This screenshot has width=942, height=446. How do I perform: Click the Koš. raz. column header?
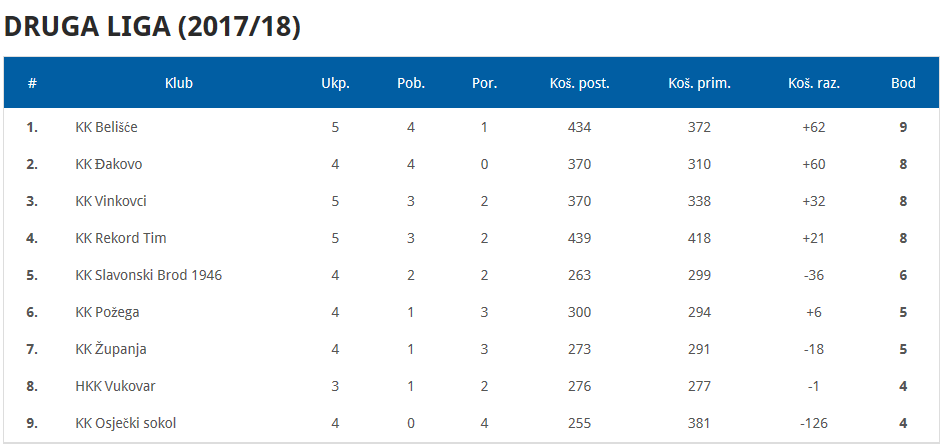(813, 84)
